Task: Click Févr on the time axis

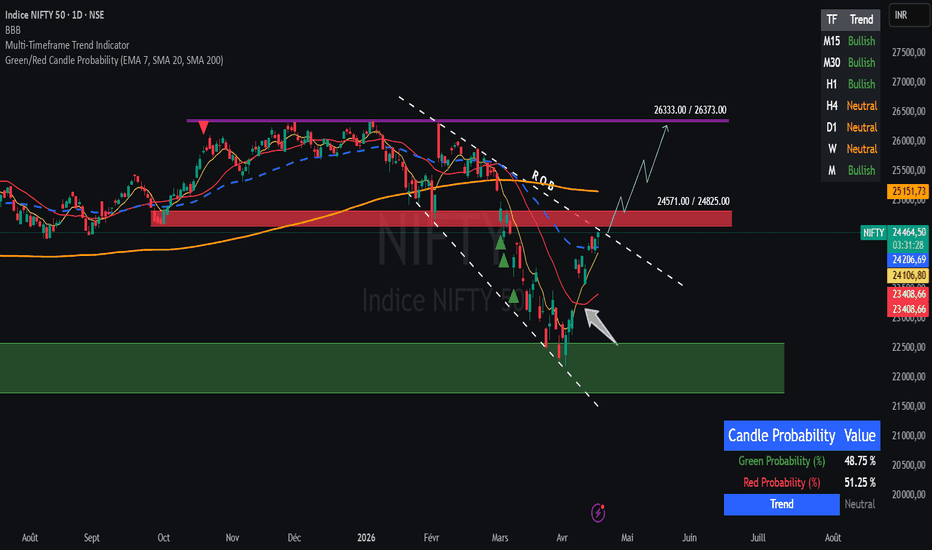Action: pos(432,538)
